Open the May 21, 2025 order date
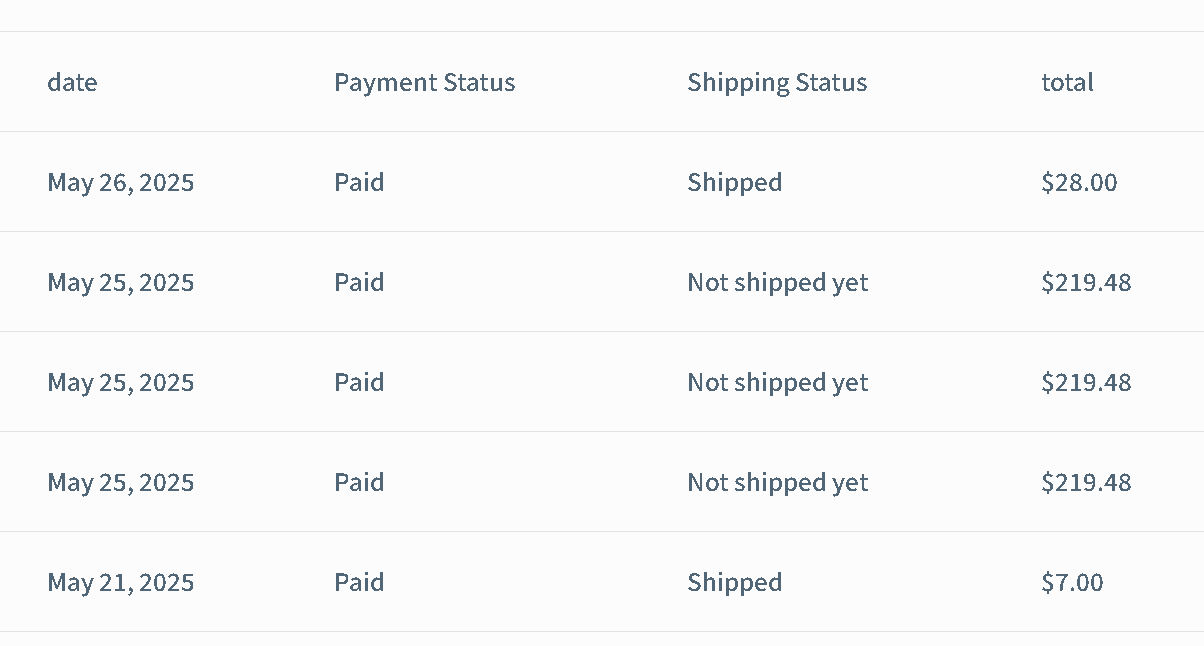Screen dimensions: 1204x646 click(120, 582)
